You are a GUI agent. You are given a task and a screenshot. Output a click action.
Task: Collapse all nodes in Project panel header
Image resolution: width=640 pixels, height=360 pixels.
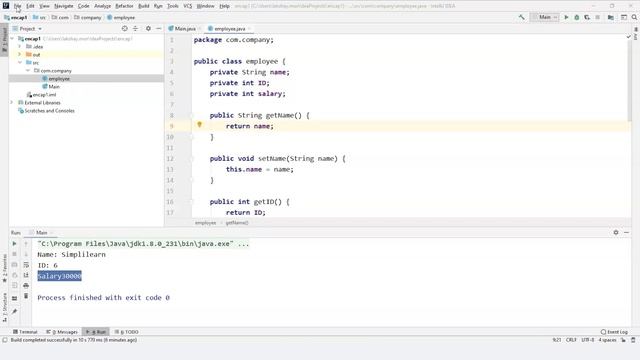pos(136,29)
